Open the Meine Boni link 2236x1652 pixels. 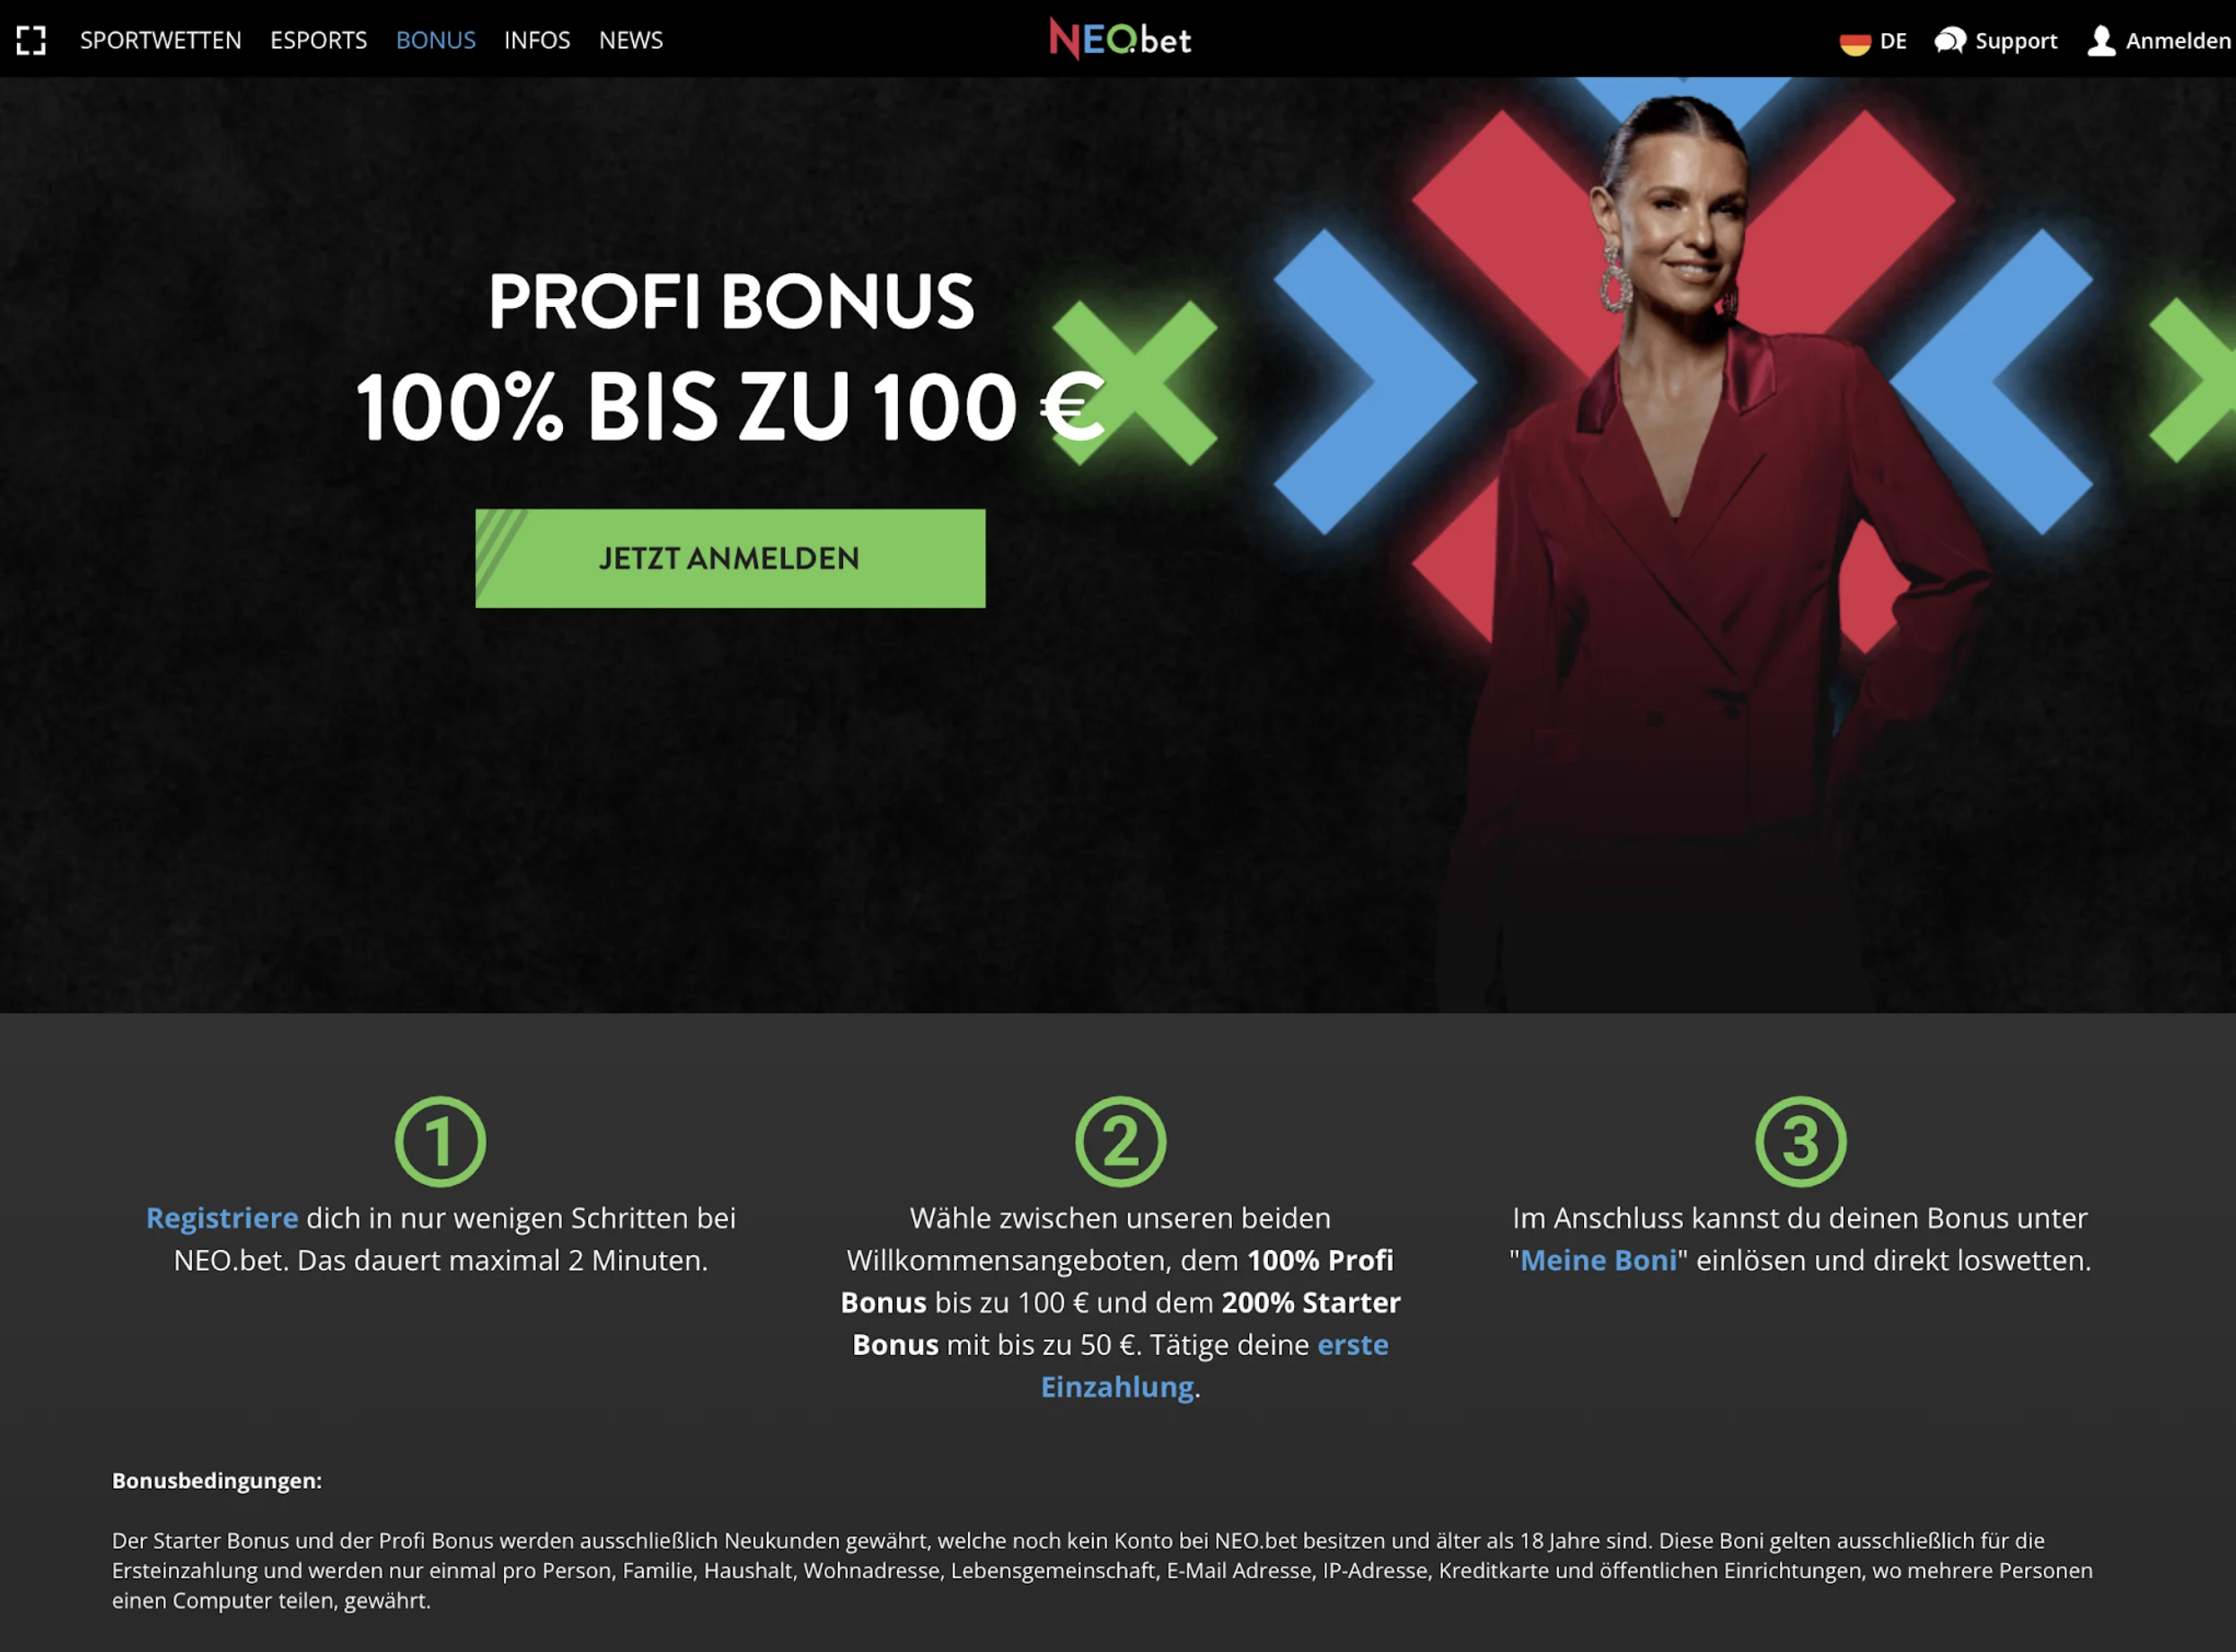(x=1598, y=1260)
